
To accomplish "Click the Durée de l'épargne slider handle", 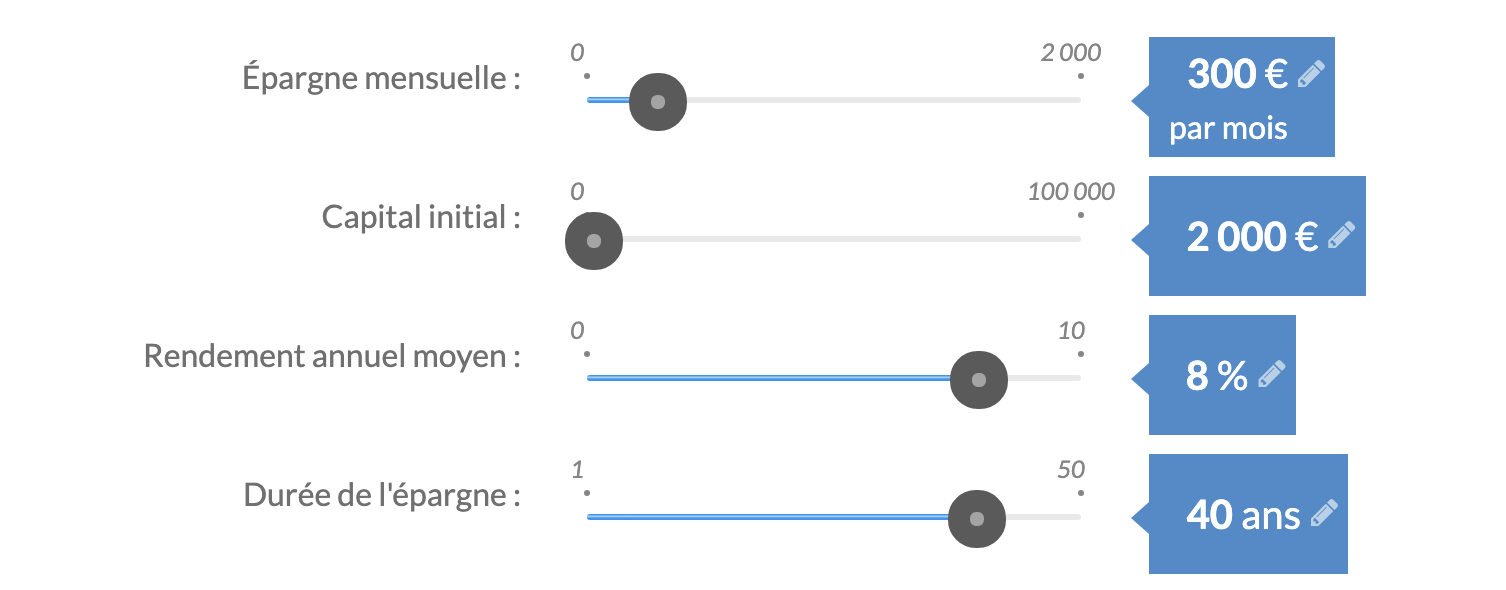I will point(977,519).
